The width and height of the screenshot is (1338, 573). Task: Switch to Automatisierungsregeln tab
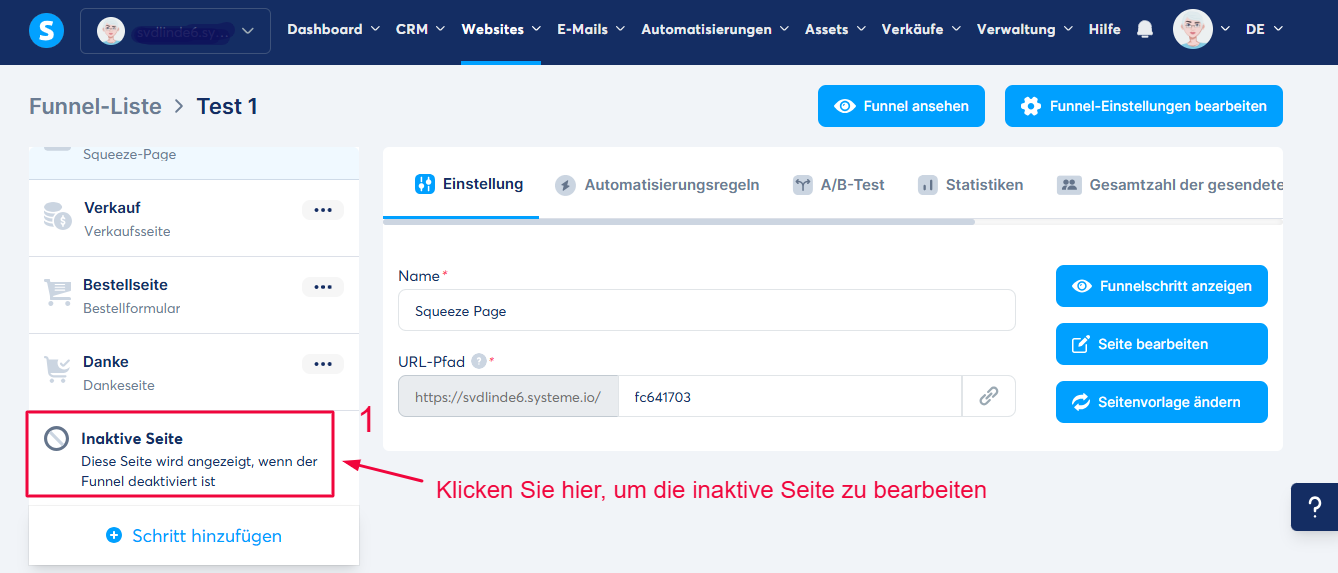coord(657,185)
